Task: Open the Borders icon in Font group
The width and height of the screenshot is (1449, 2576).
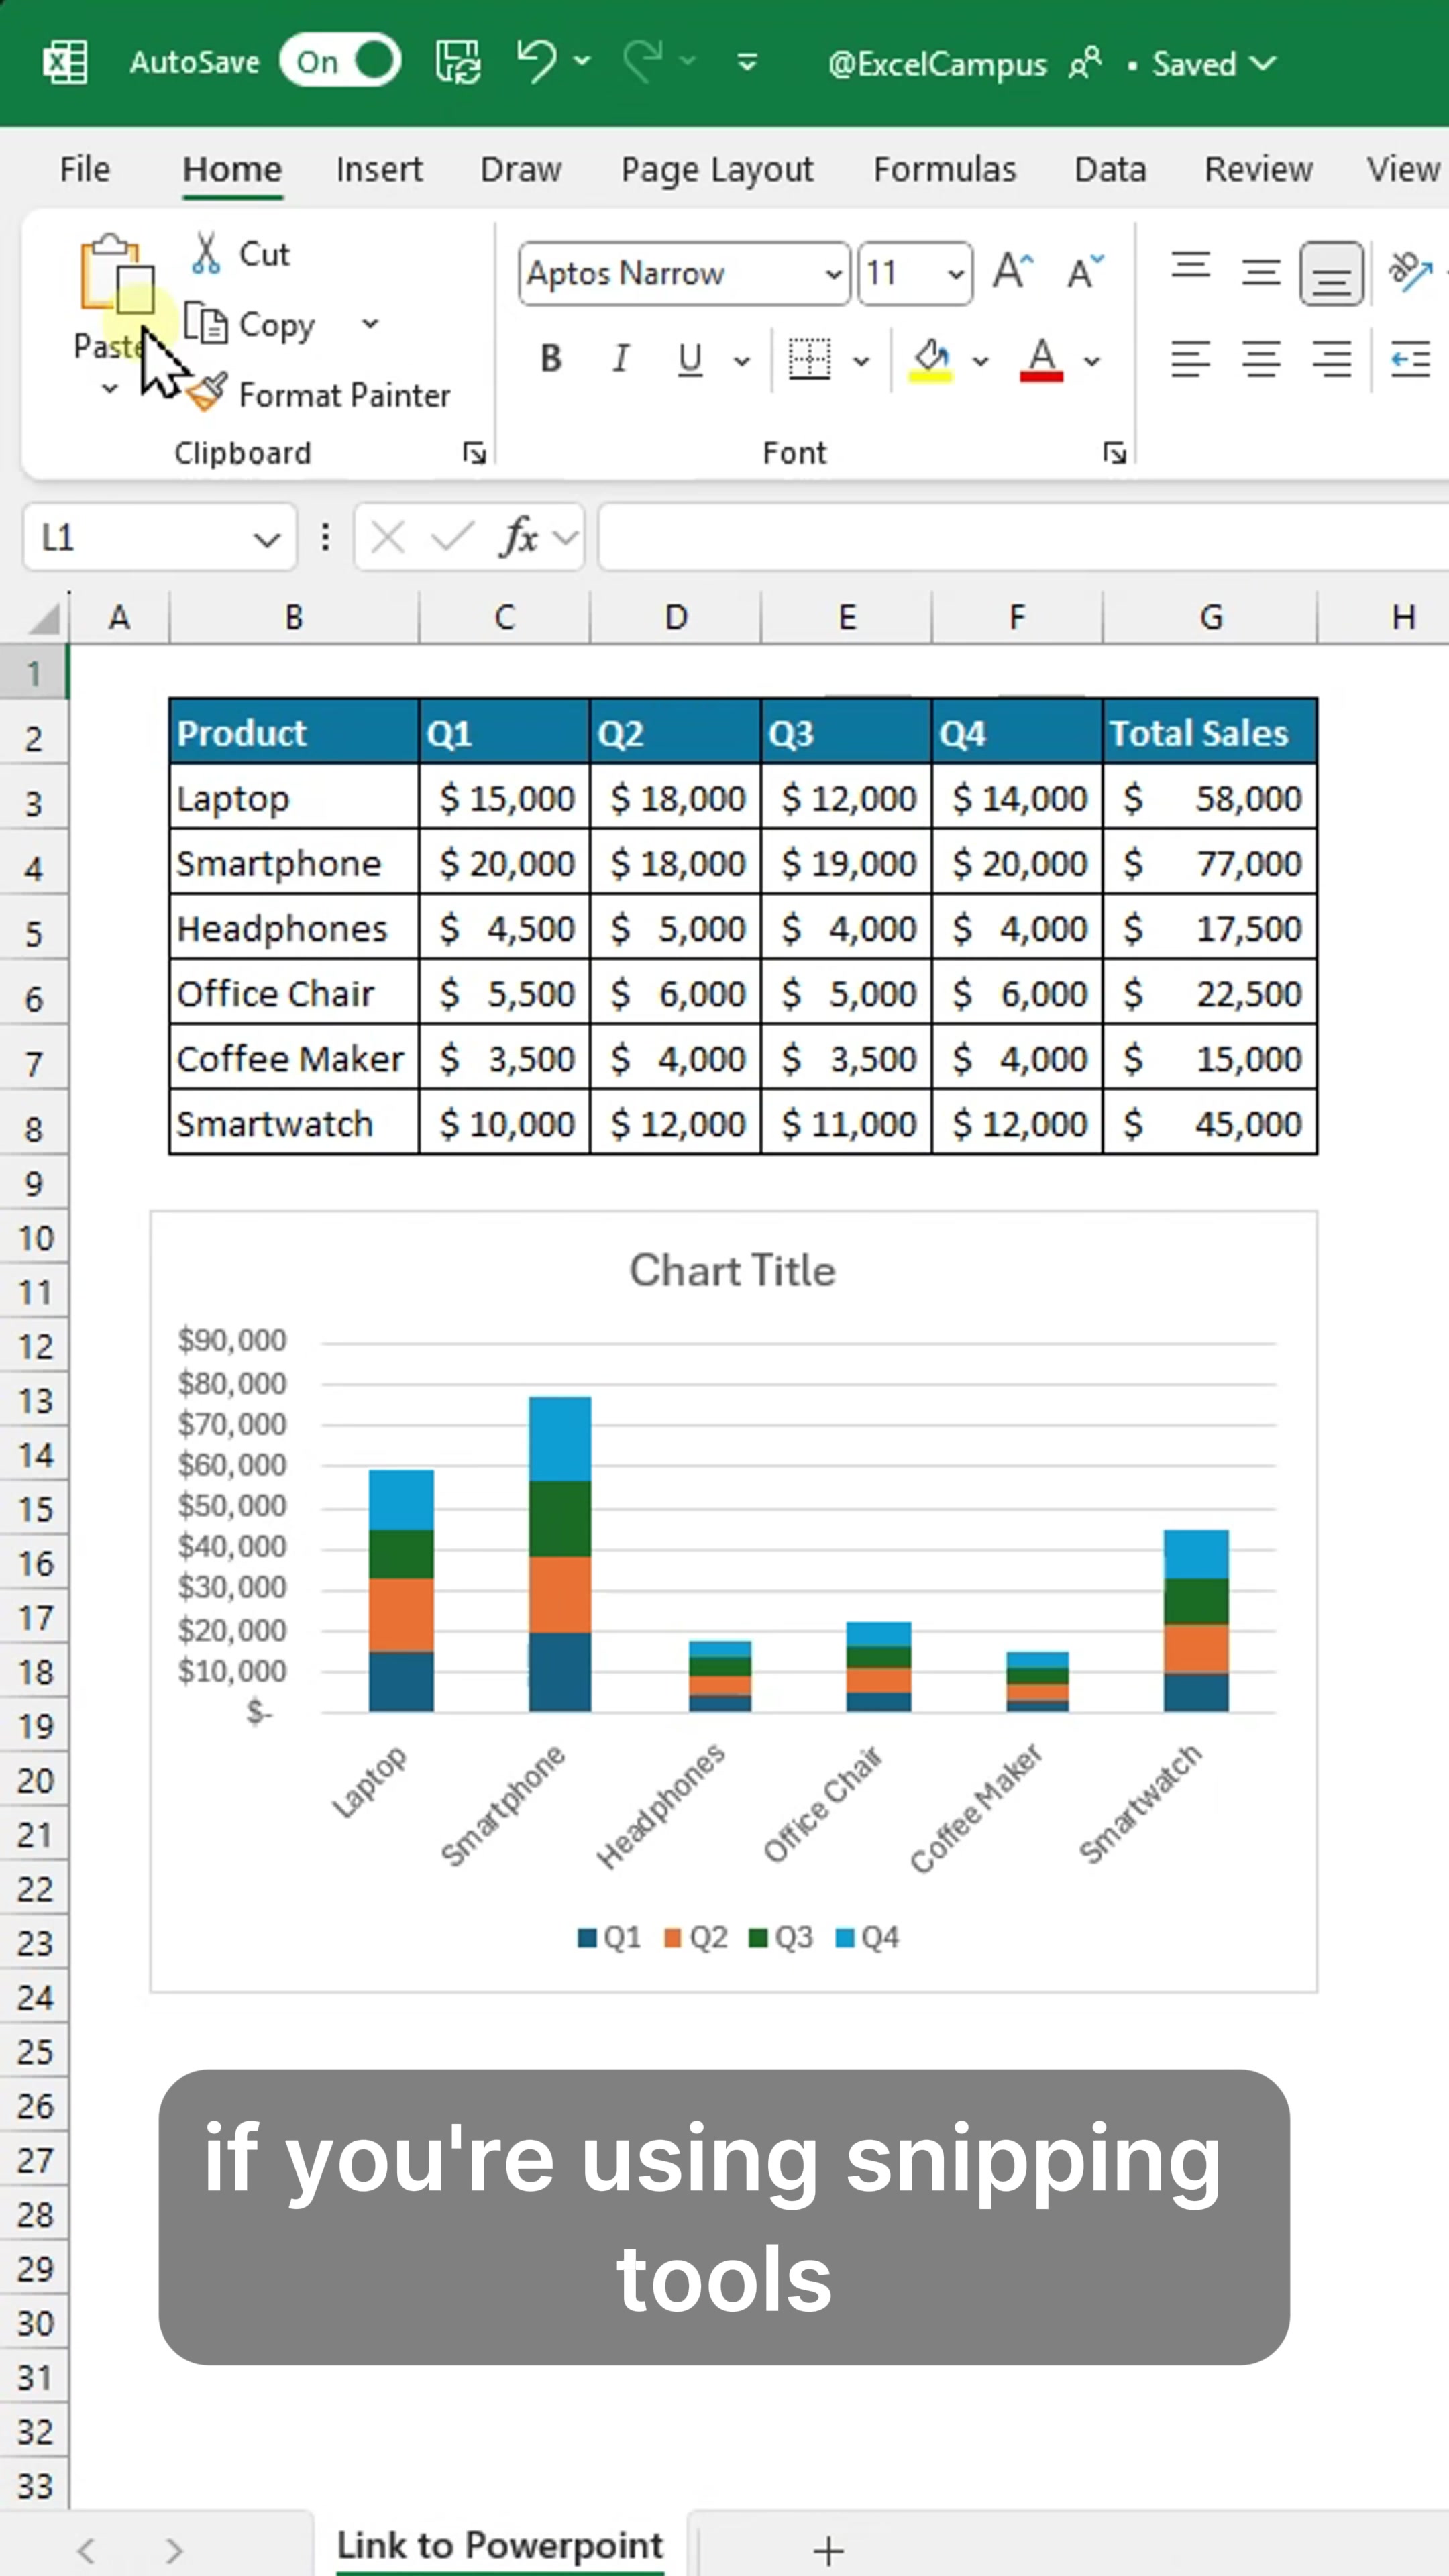Action: click(809, 359)
